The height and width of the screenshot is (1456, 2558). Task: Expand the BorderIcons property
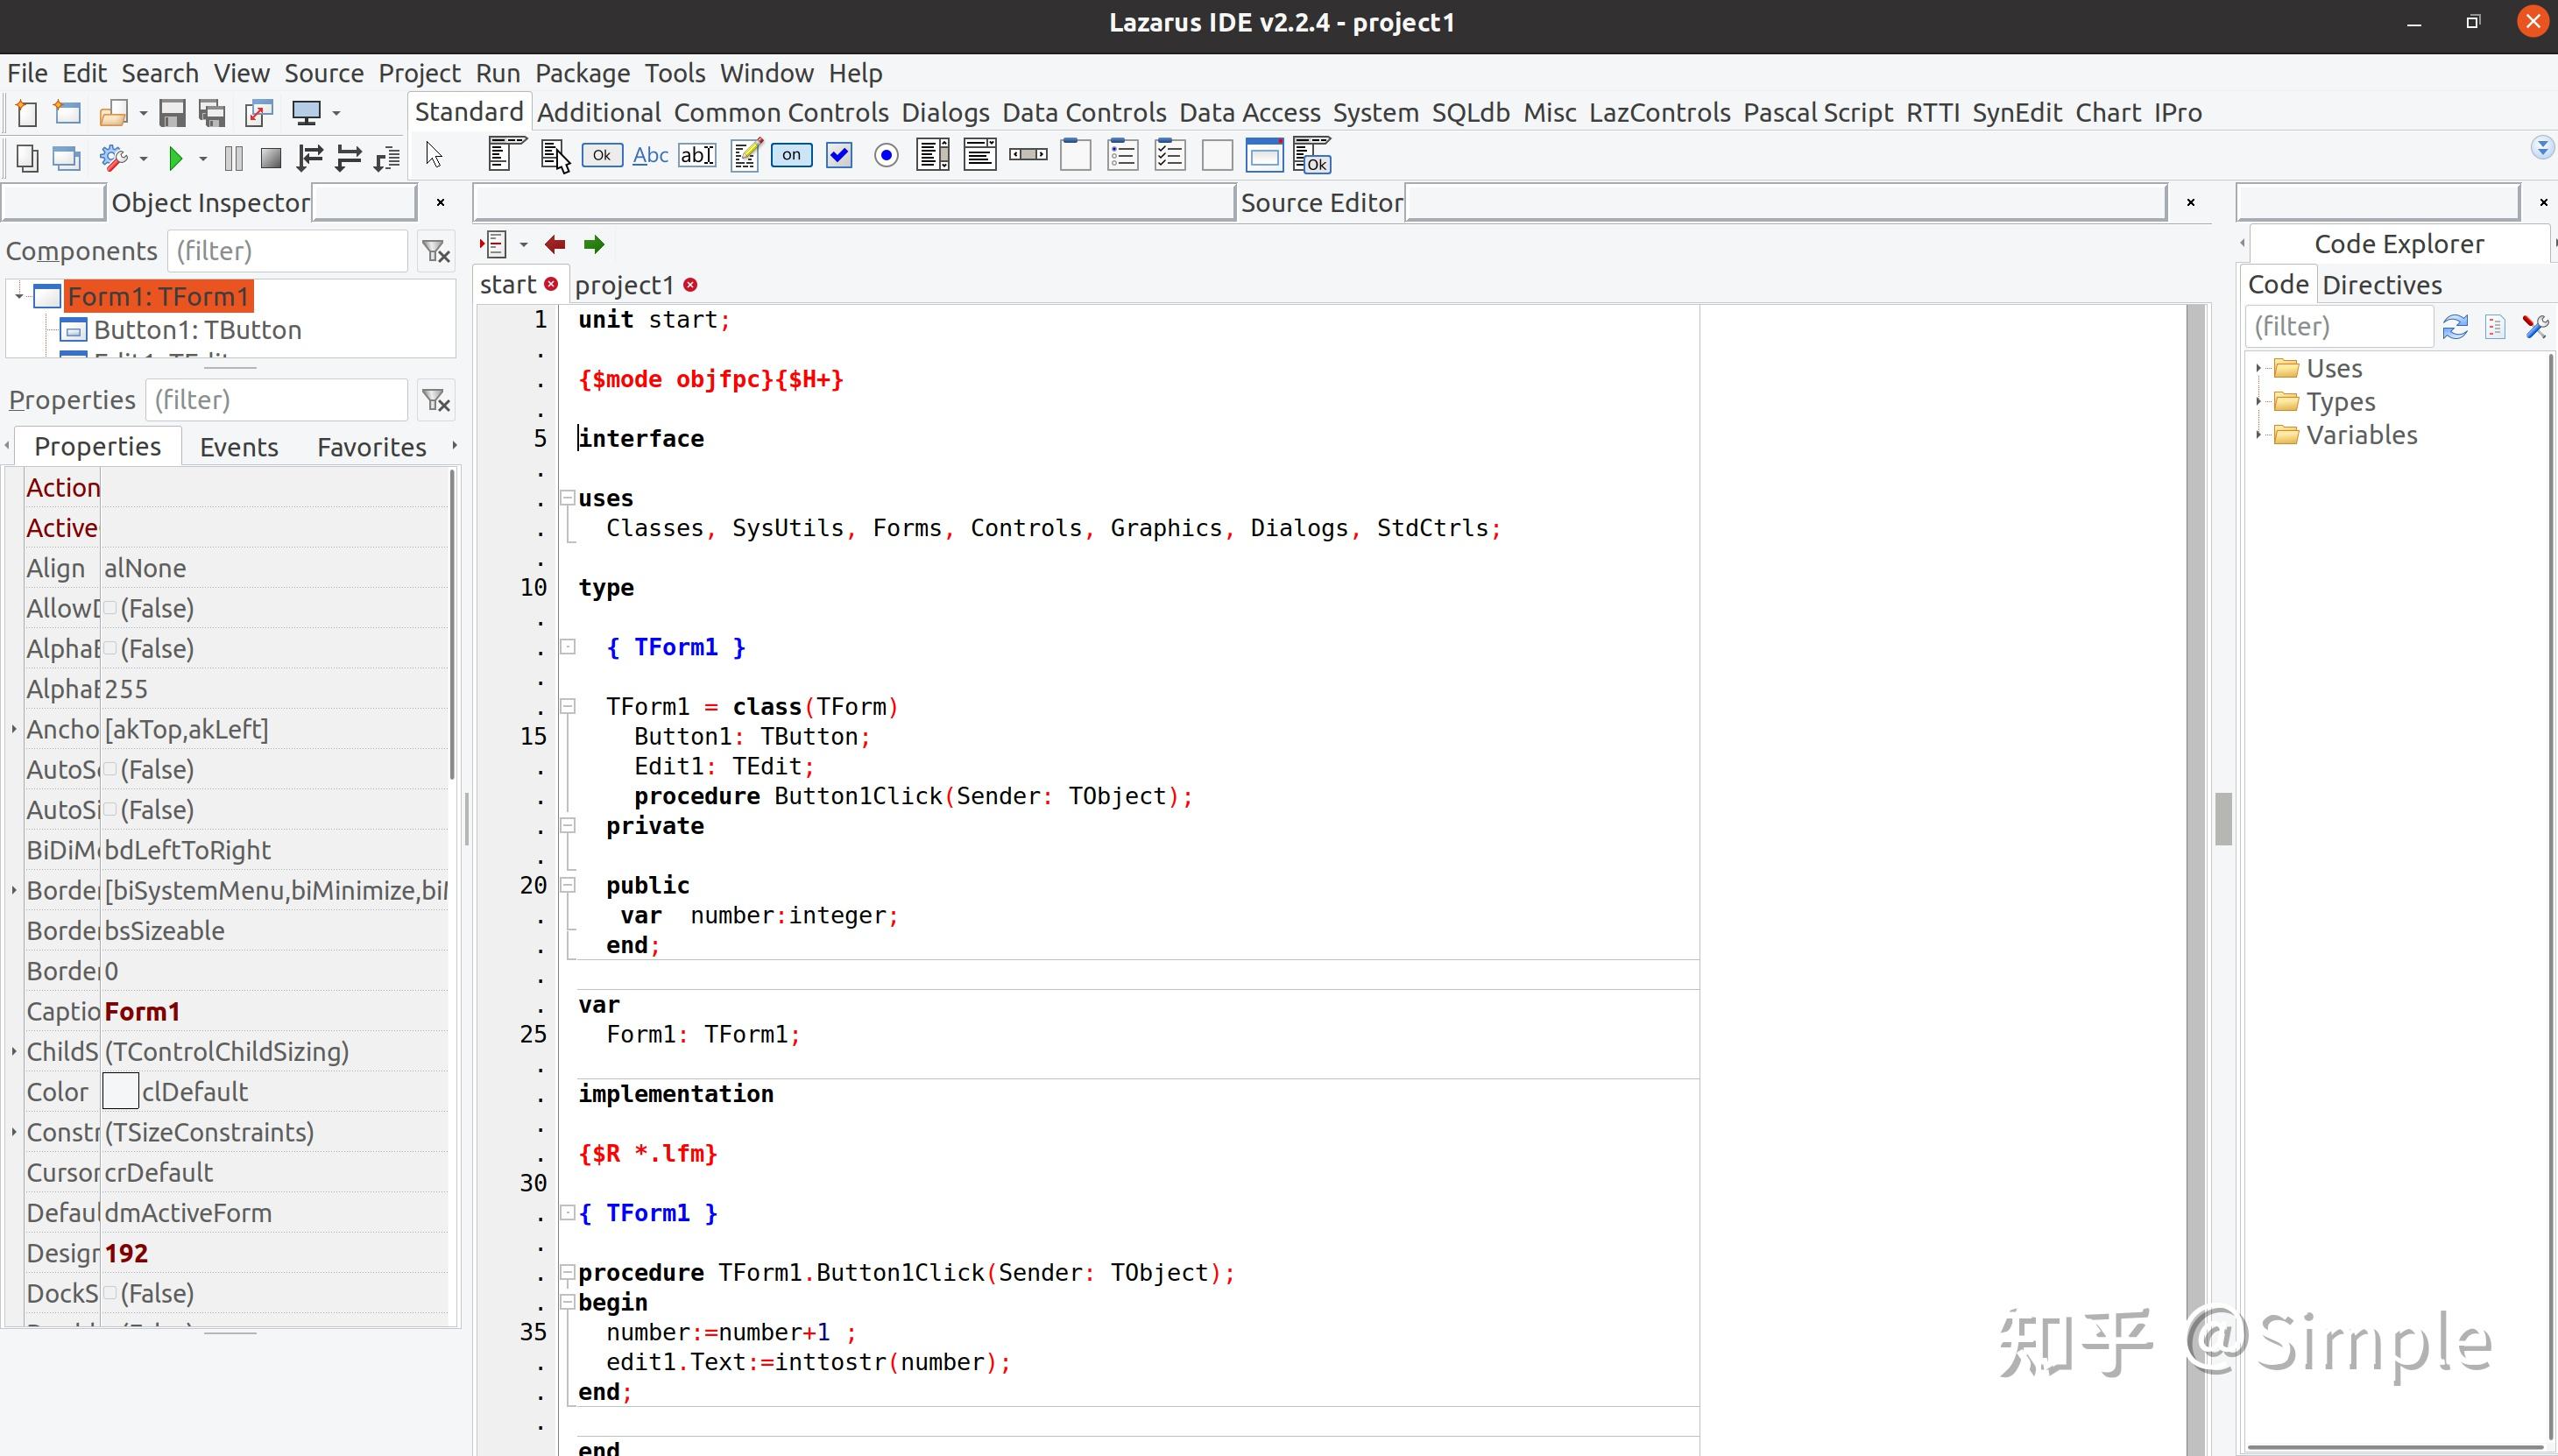(x=14, y=890)
